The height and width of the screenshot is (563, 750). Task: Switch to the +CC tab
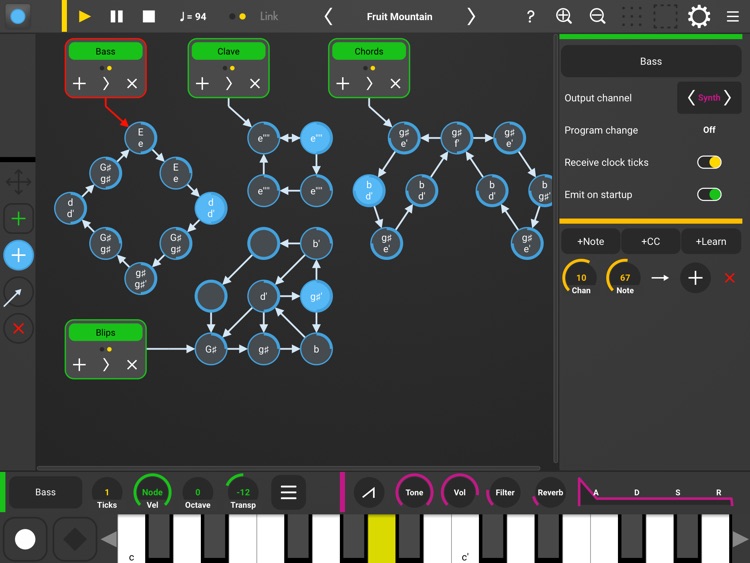pyautogui.click(x=651, y=242)
